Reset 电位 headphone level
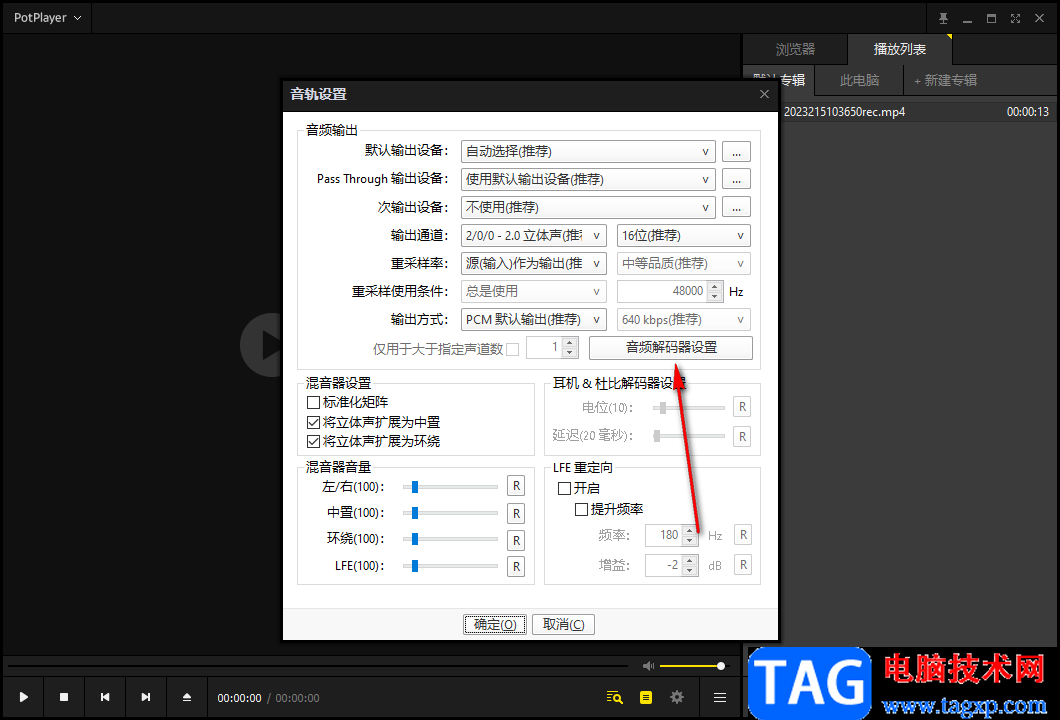Image resolution: width=1060 pixels, height=720 pixels. click(742, 407)
